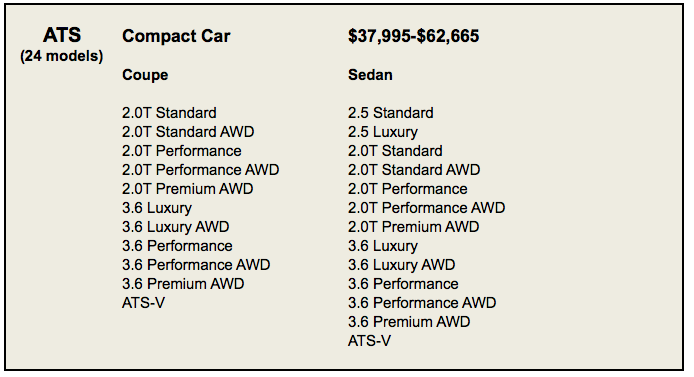The width and height of the screenshot is (694, 377).
Task: Click Sedan 2.5 Luxury trim
Action: click(383, 132)
